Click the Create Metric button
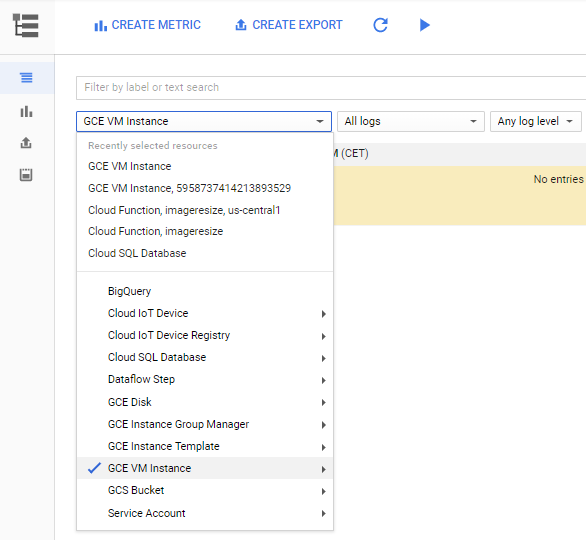This screenshot has height=540, width=586. [148, 25]
